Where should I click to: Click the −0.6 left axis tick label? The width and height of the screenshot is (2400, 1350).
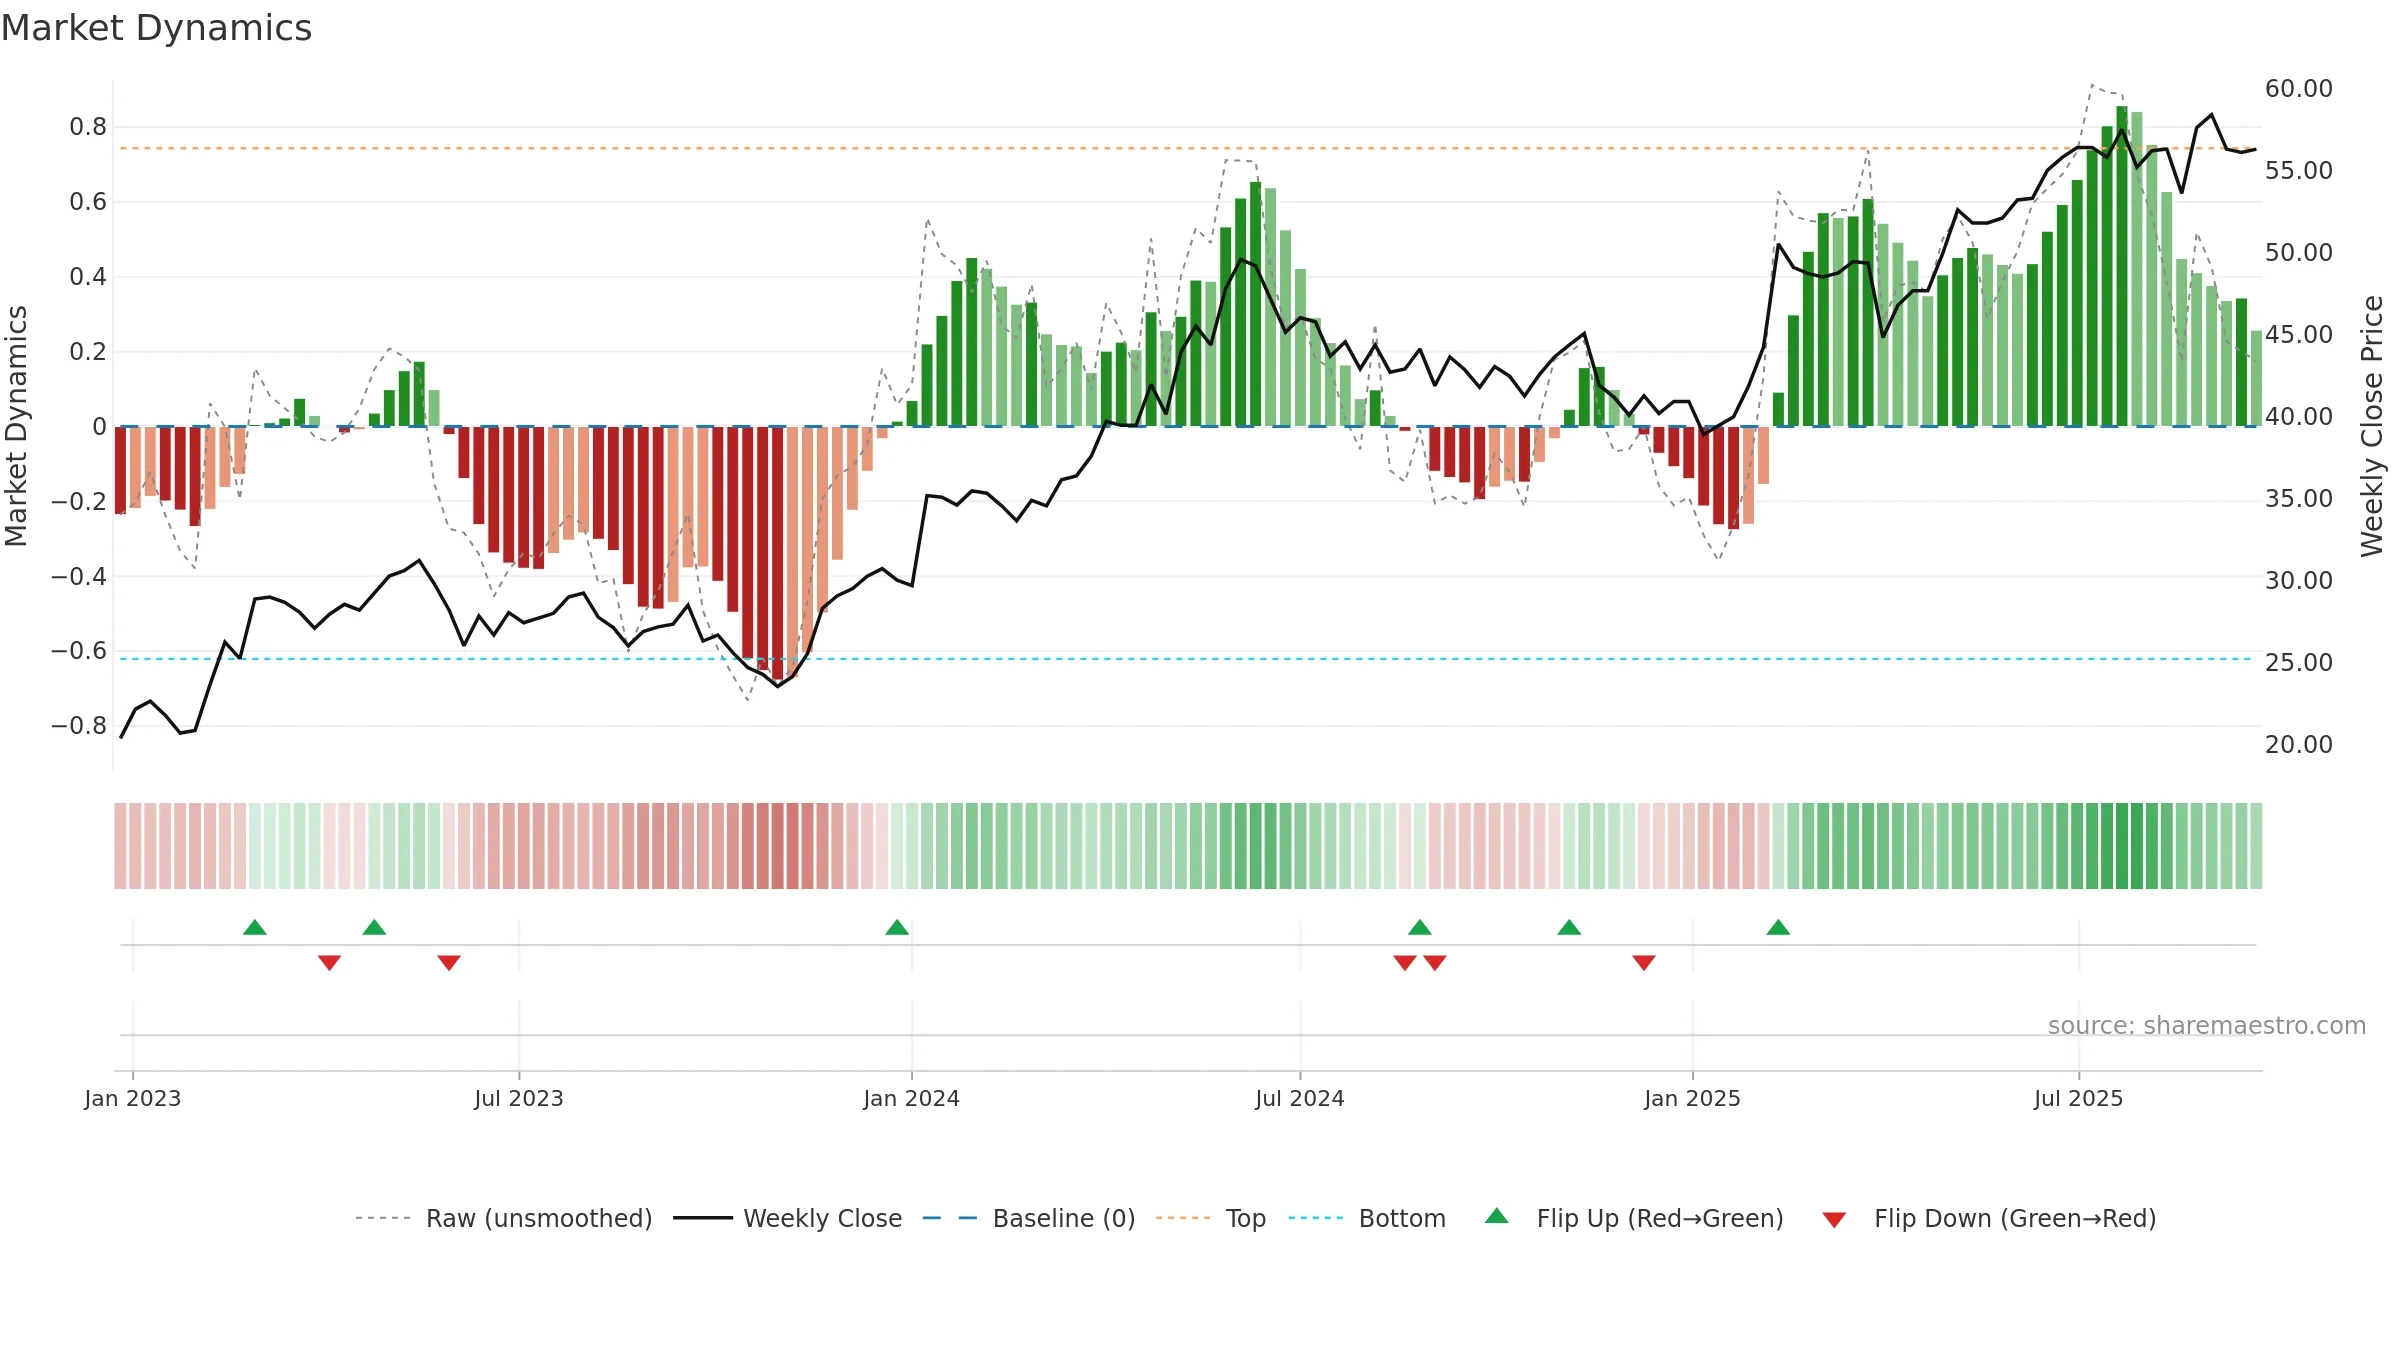pyautogui.click(x=79, y=651)
